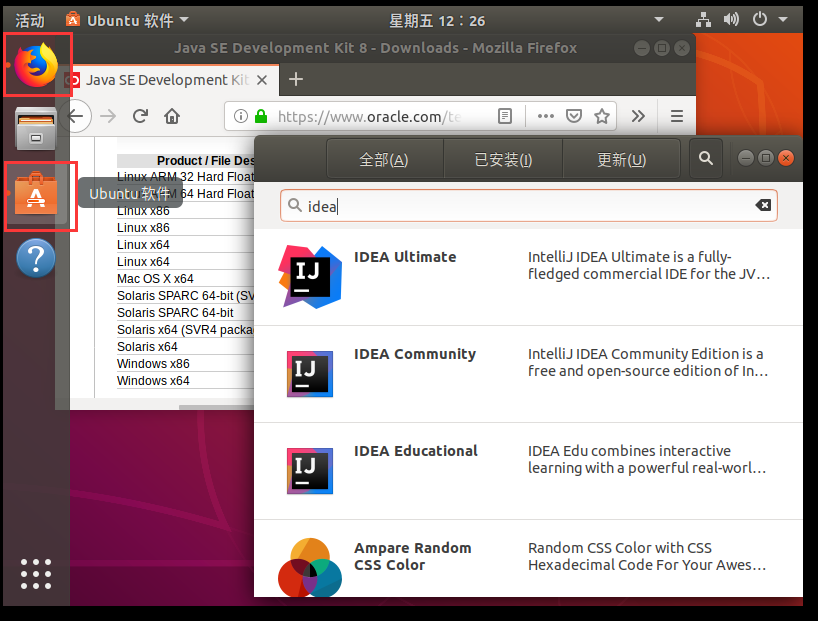Viewport: 818px width, 621px height.
Task: Show all applications grid
Action: (36, 574)
